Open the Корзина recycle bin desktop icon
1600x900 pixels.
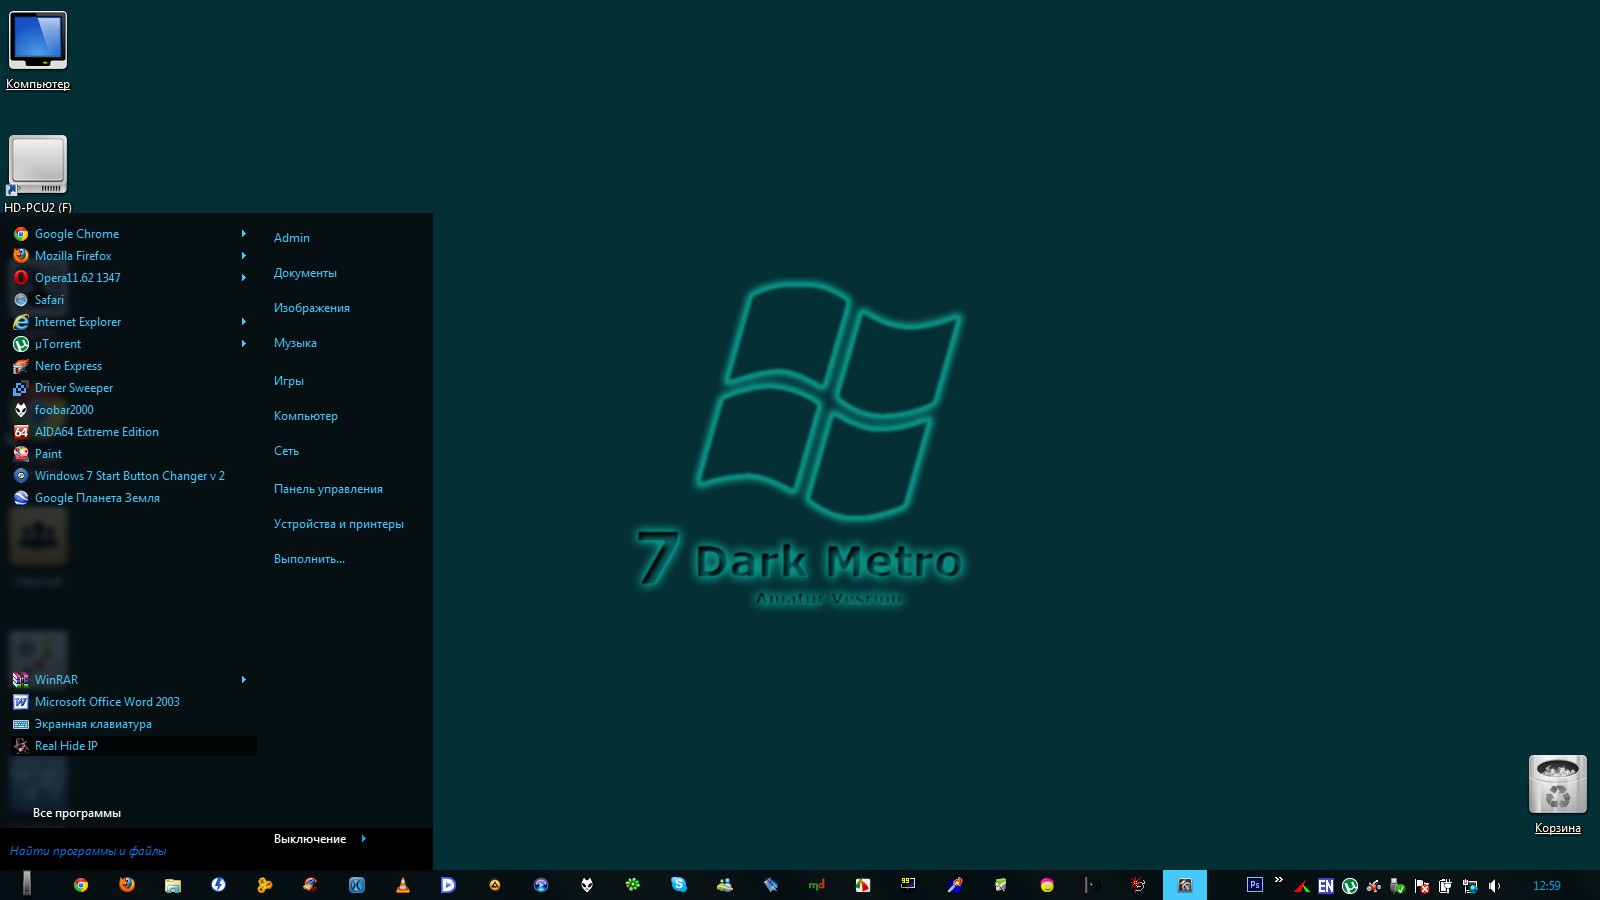(1557, 786)
